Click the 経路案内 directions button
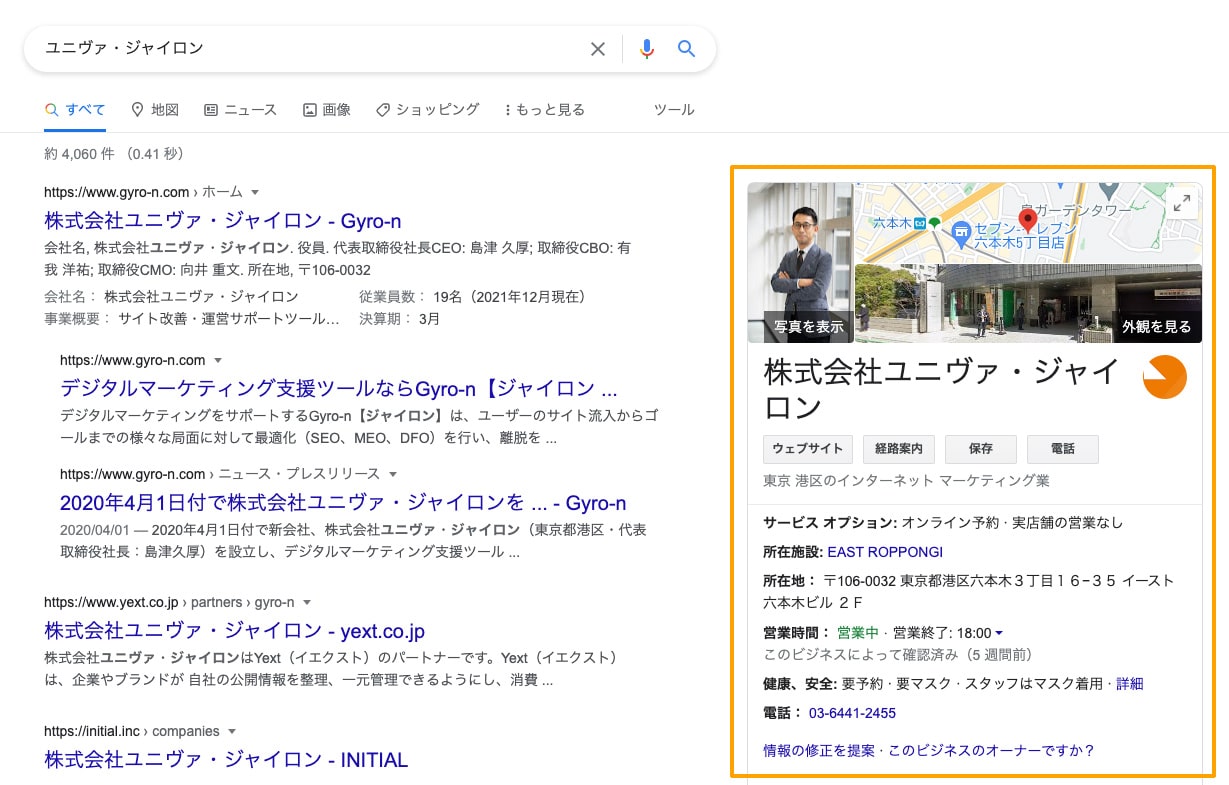The width and height of the screenshot is (1229, 785). [x=899, y=449]
